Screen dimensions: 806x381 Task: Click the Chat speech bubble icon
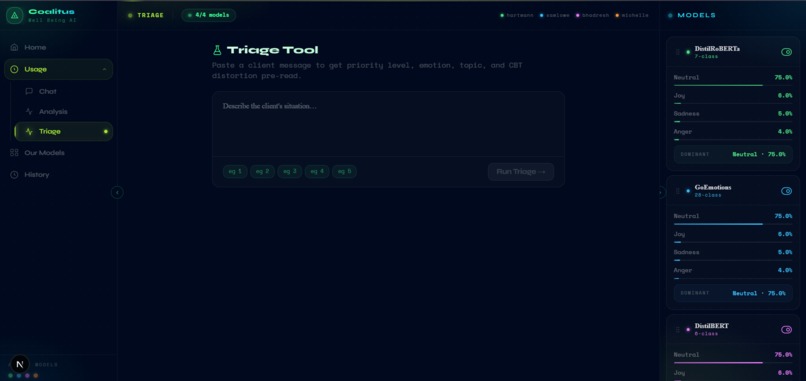coord(29,92)
